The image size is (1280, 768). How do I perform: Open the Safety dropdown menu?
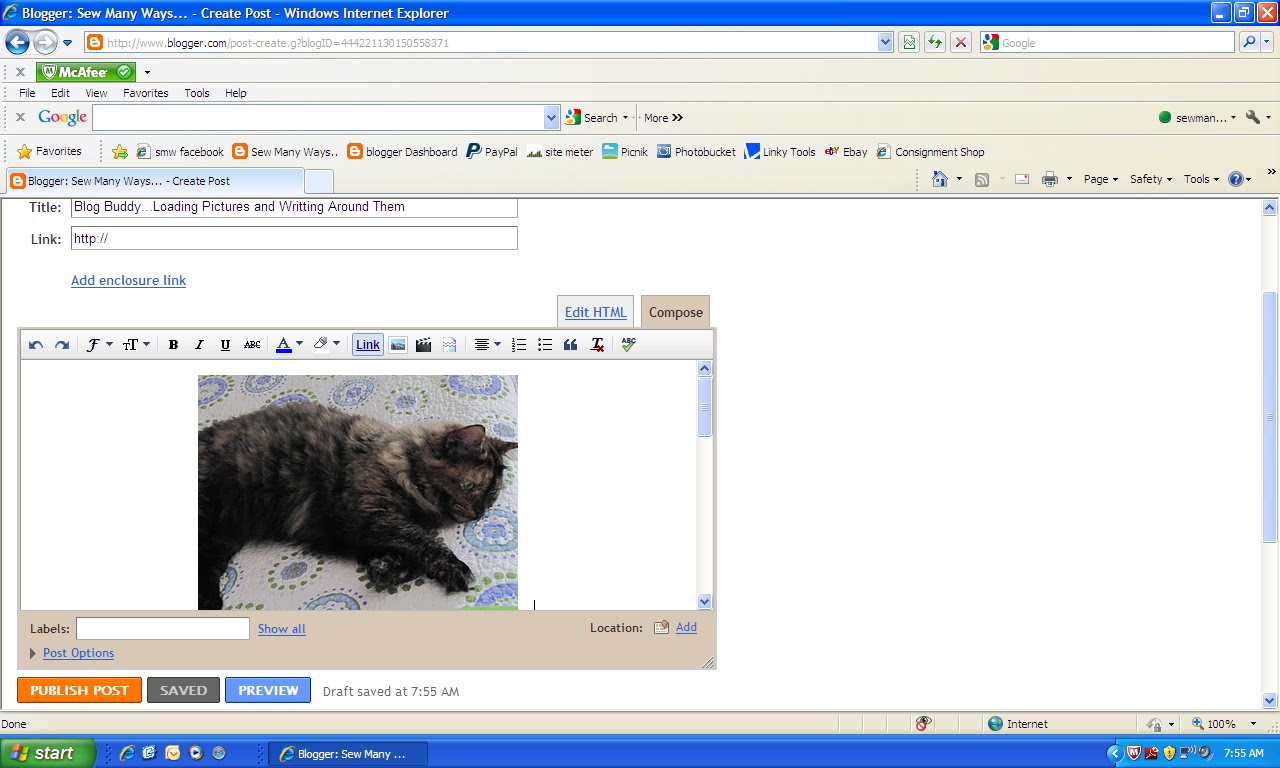click(1151, 179)
